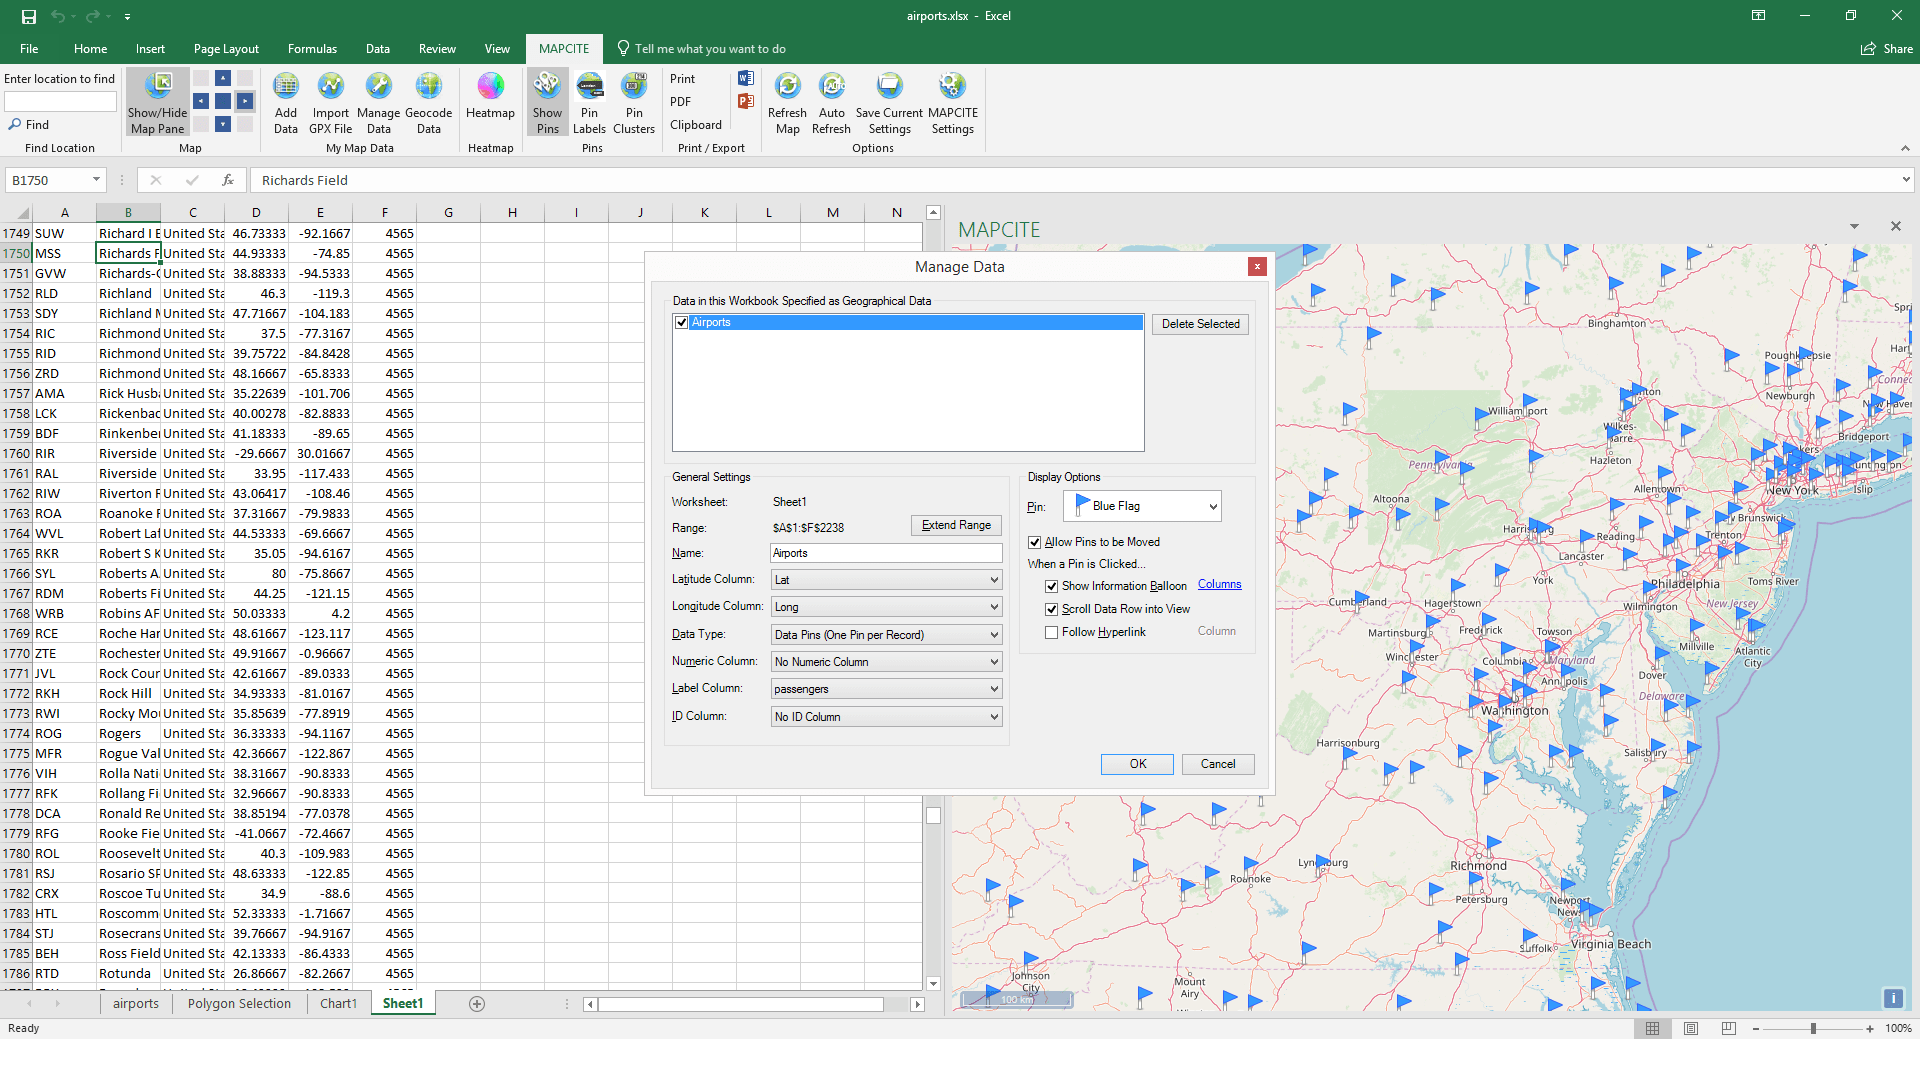The width and height of the screenshot is (1920, 1080).
Task: Export map to Word icon
Action: pos(745,78)
